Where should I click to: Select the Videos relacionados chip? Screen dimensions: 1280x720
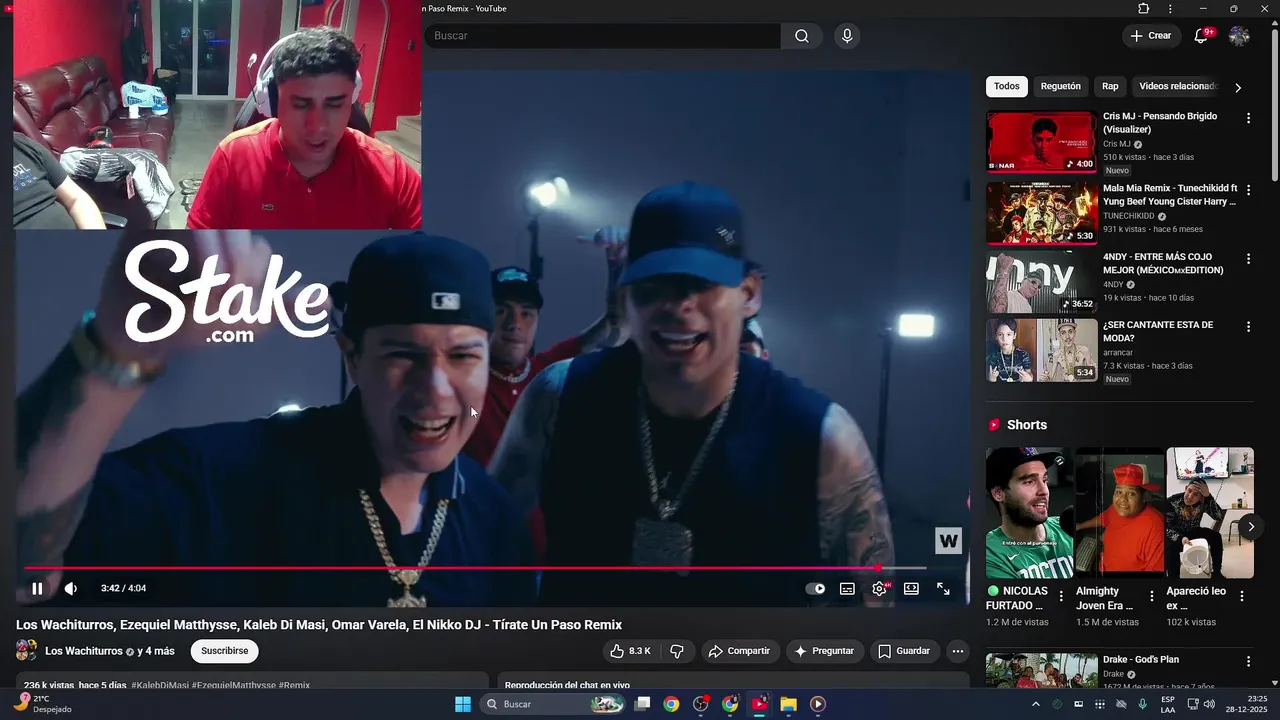(x=1178, y=86)
